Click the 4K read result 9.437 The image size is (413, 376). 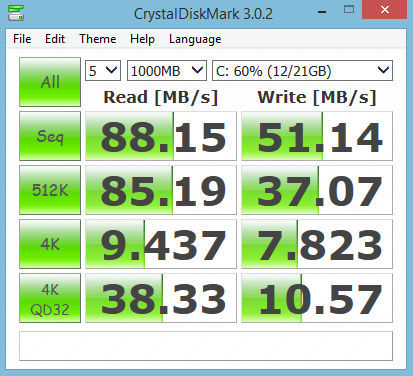tap(161, 244)
